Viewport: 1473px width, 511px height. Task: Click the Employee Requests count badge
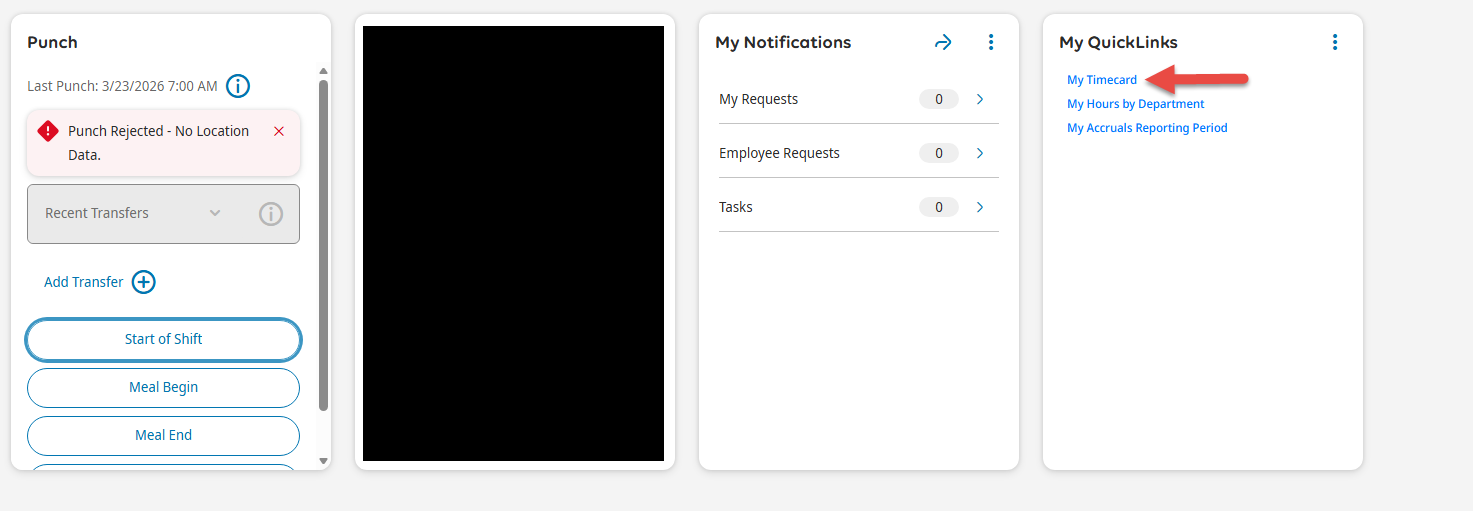coord(939,153)
